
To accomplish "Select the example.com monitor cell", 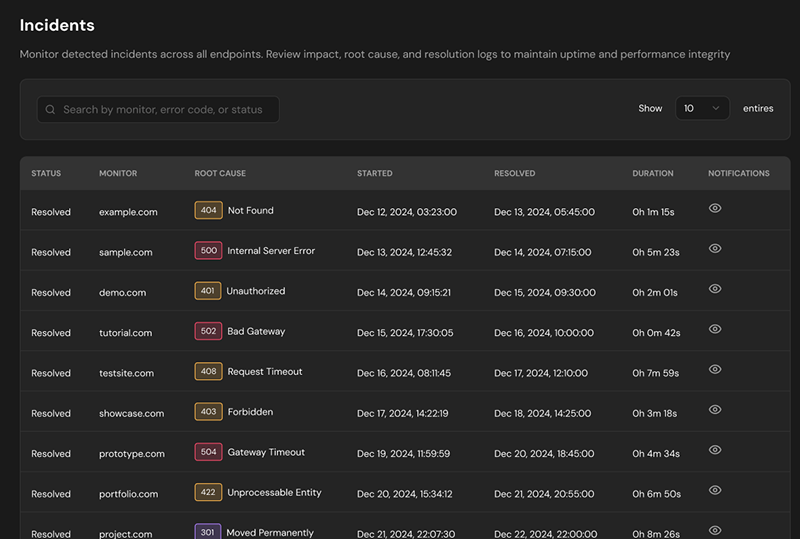I will 128,212.
